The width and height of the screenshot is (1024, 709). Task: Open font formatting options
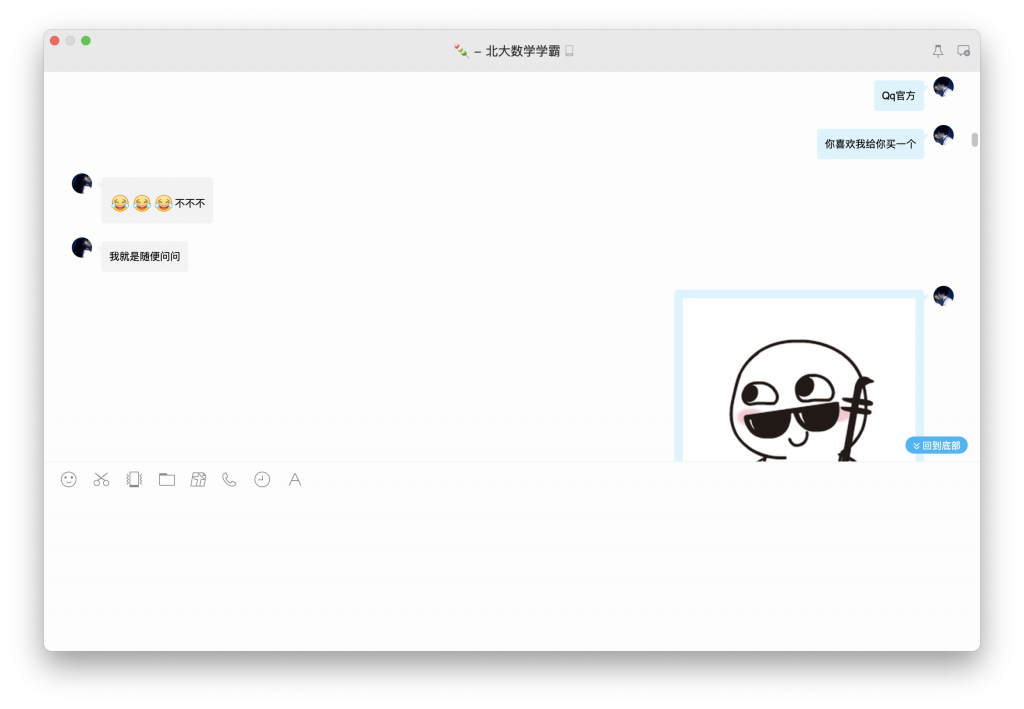point(295,480)
